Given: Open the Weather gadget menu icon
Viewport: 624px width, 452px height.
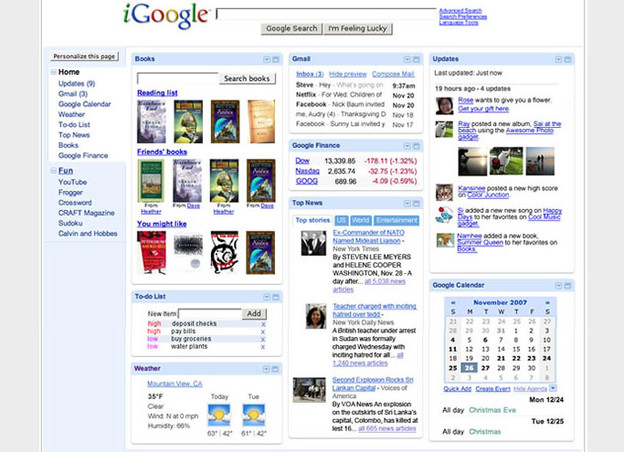Looking at the screenshot, I should point(266,369).
